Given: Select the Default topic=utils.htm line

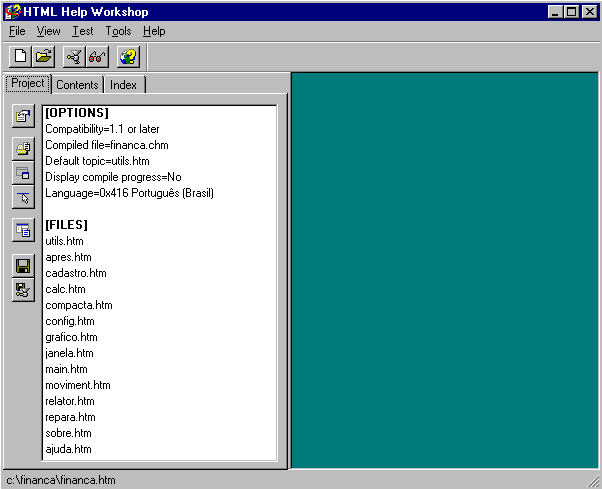Looking at the screenshot, I should point(98,161).
